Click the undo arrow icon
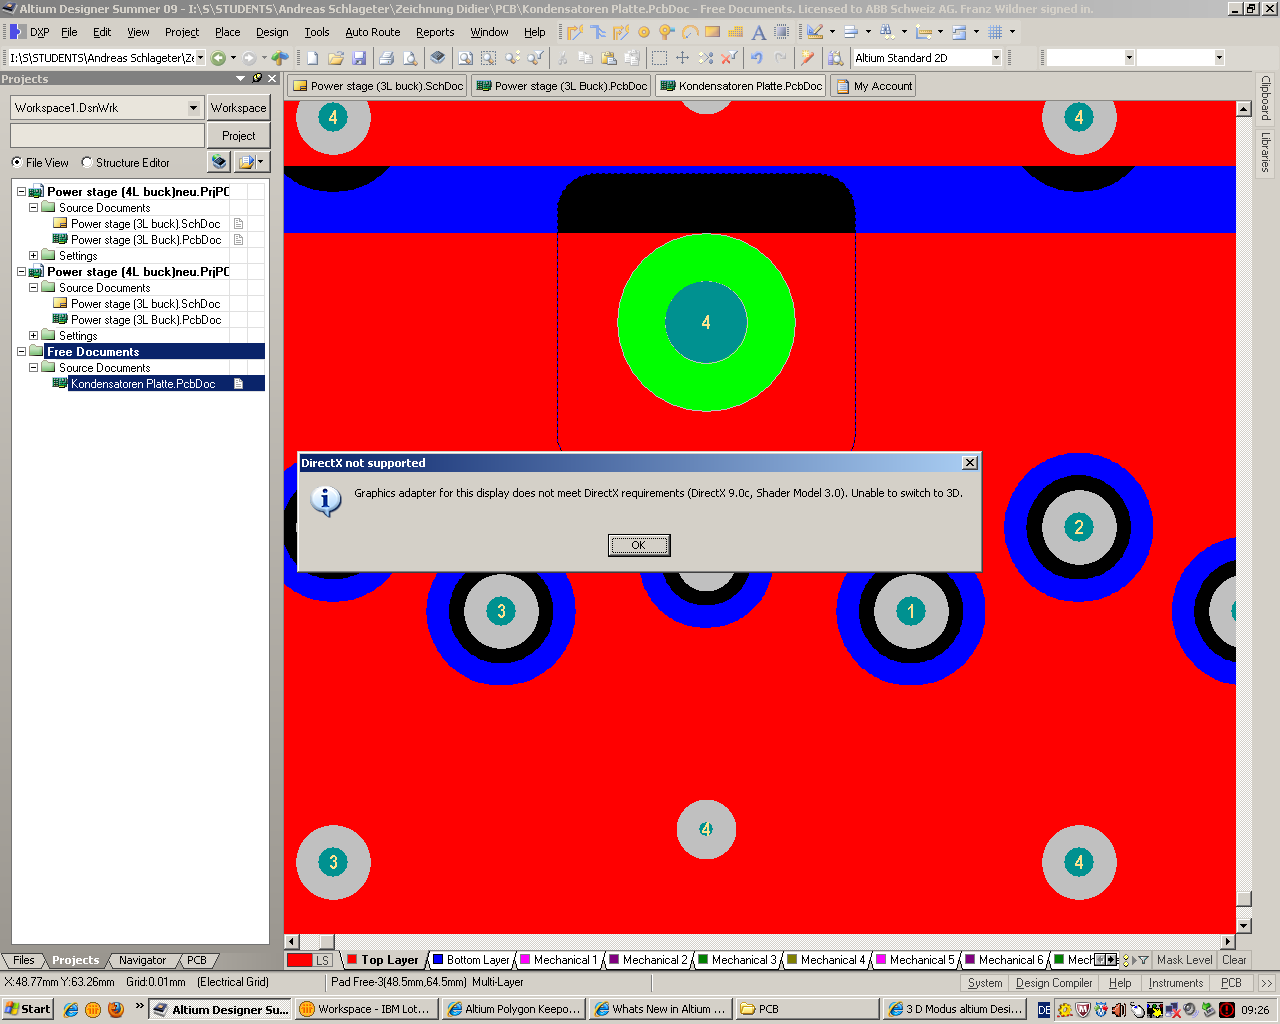This screenshot has width=1280, height=1024. 757,58
